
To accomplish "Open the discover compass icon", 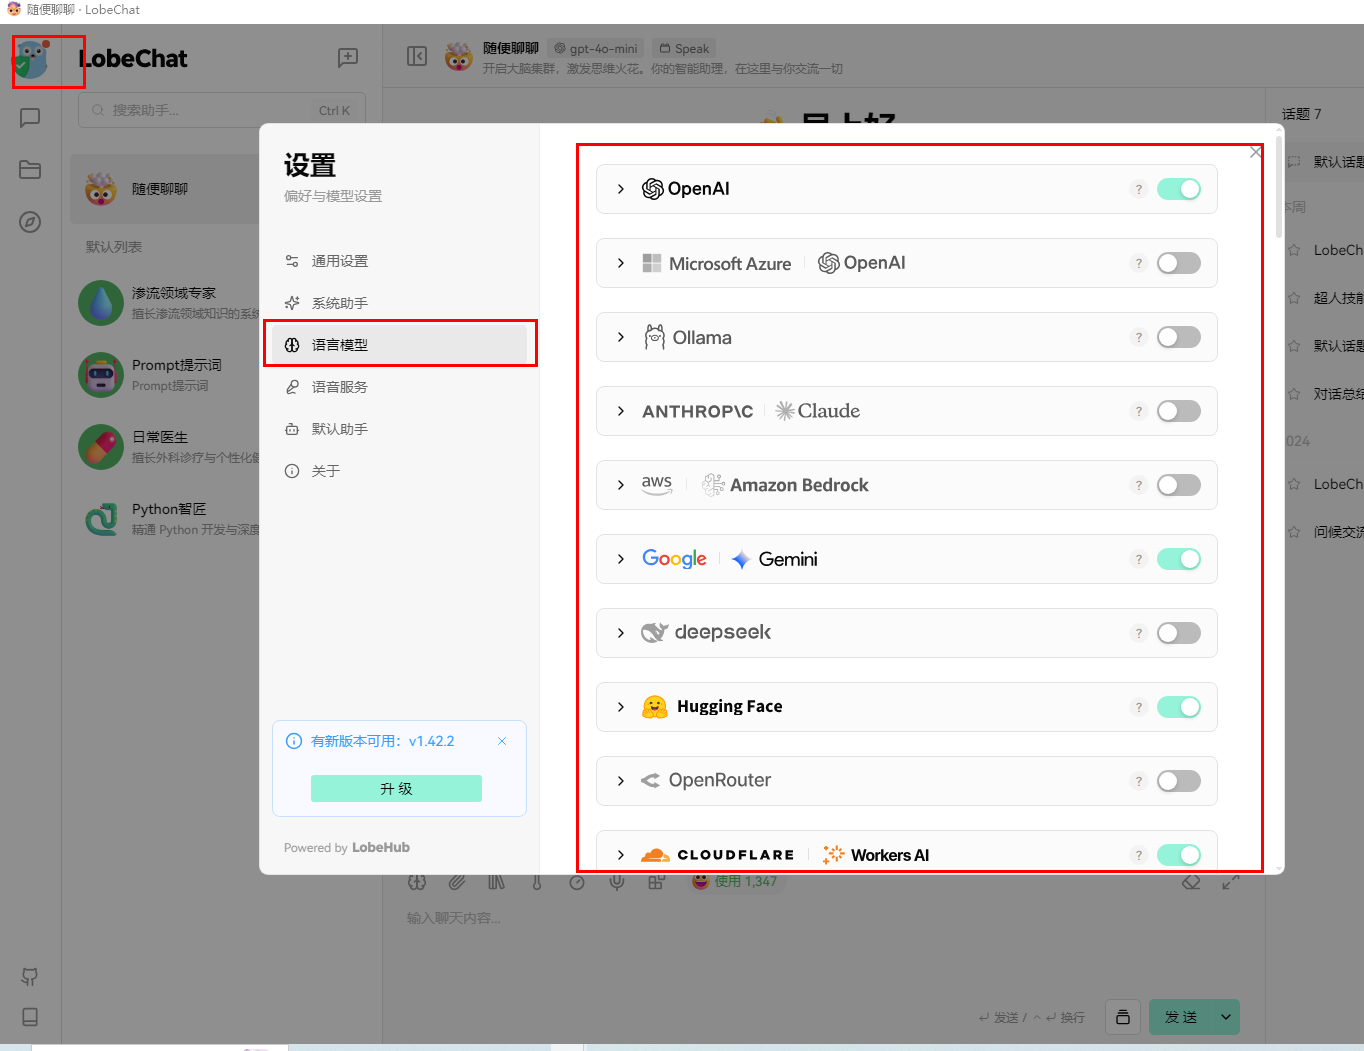I will (30, 222).
